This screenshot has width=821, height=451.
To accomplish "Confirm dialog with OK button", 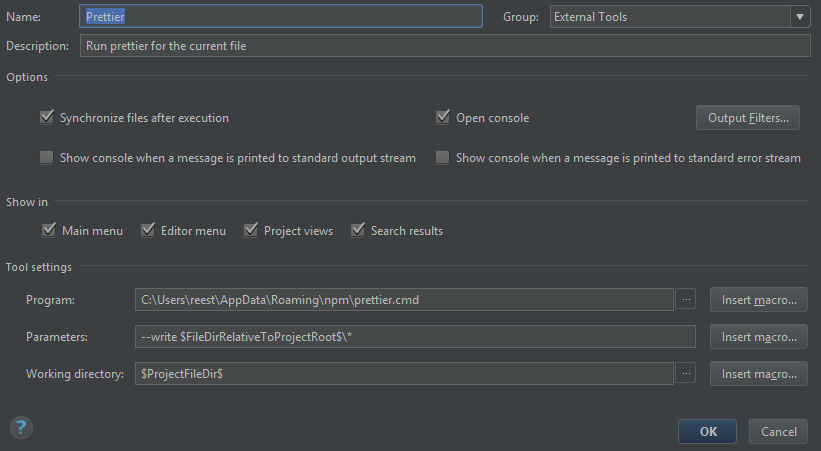I will tap(708, 431).
